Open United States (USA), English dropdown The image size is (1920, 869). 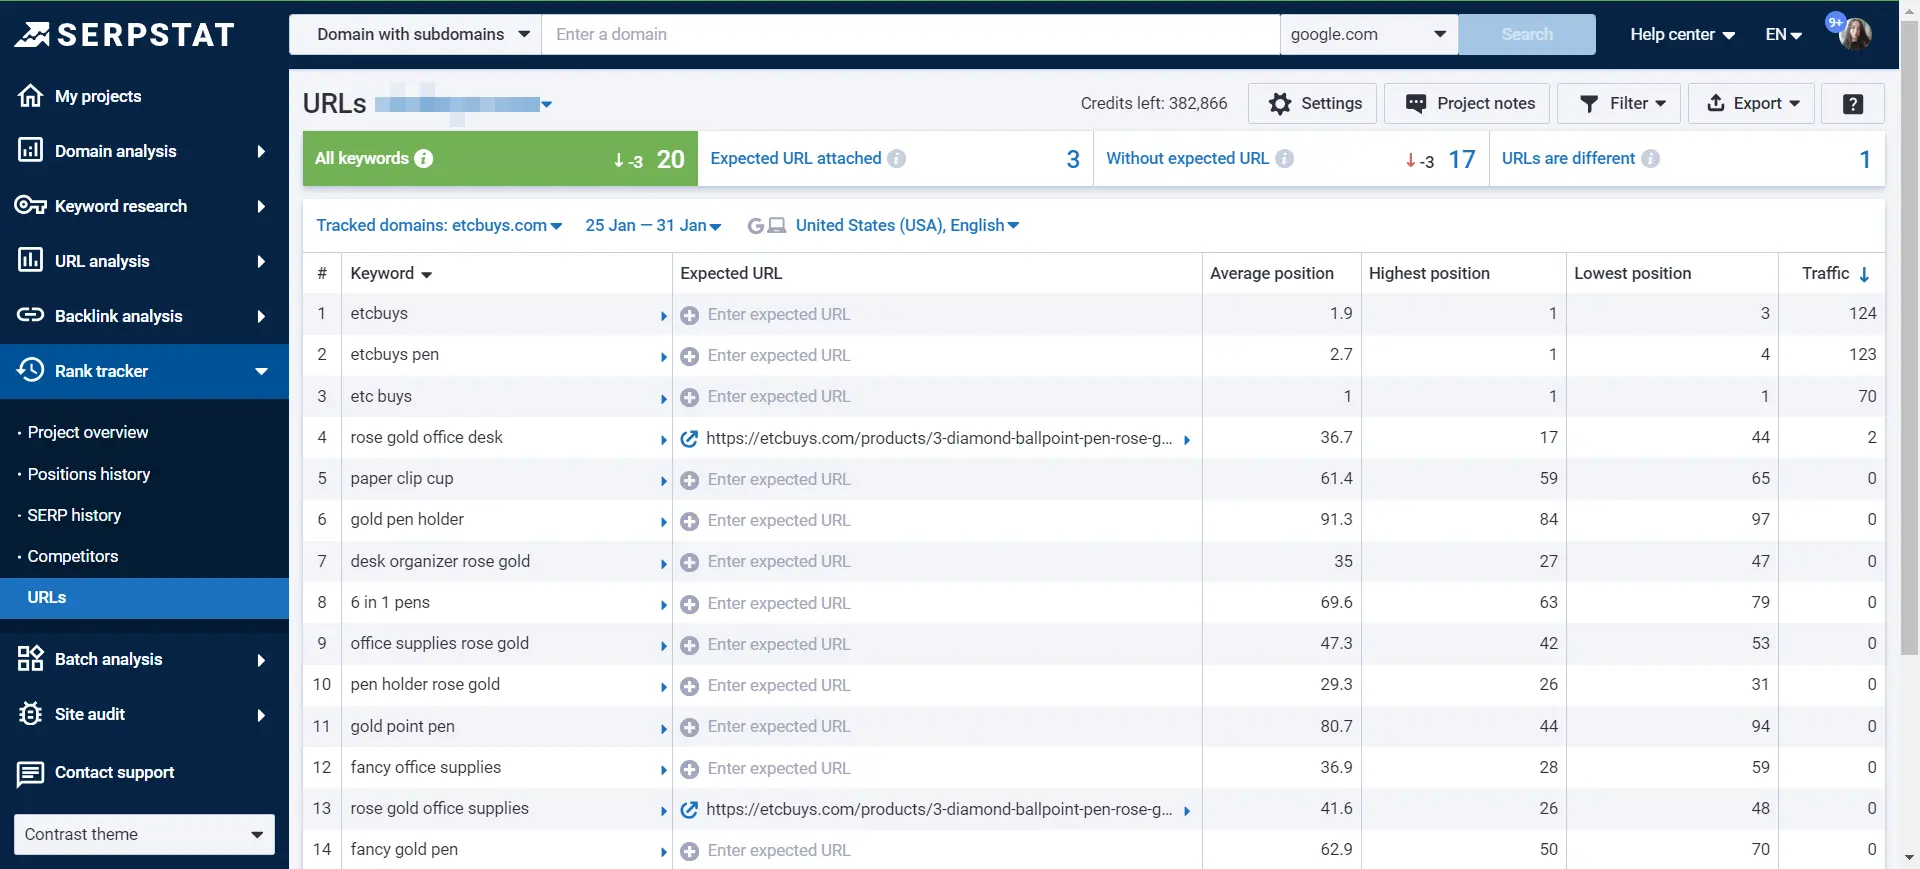907,225
